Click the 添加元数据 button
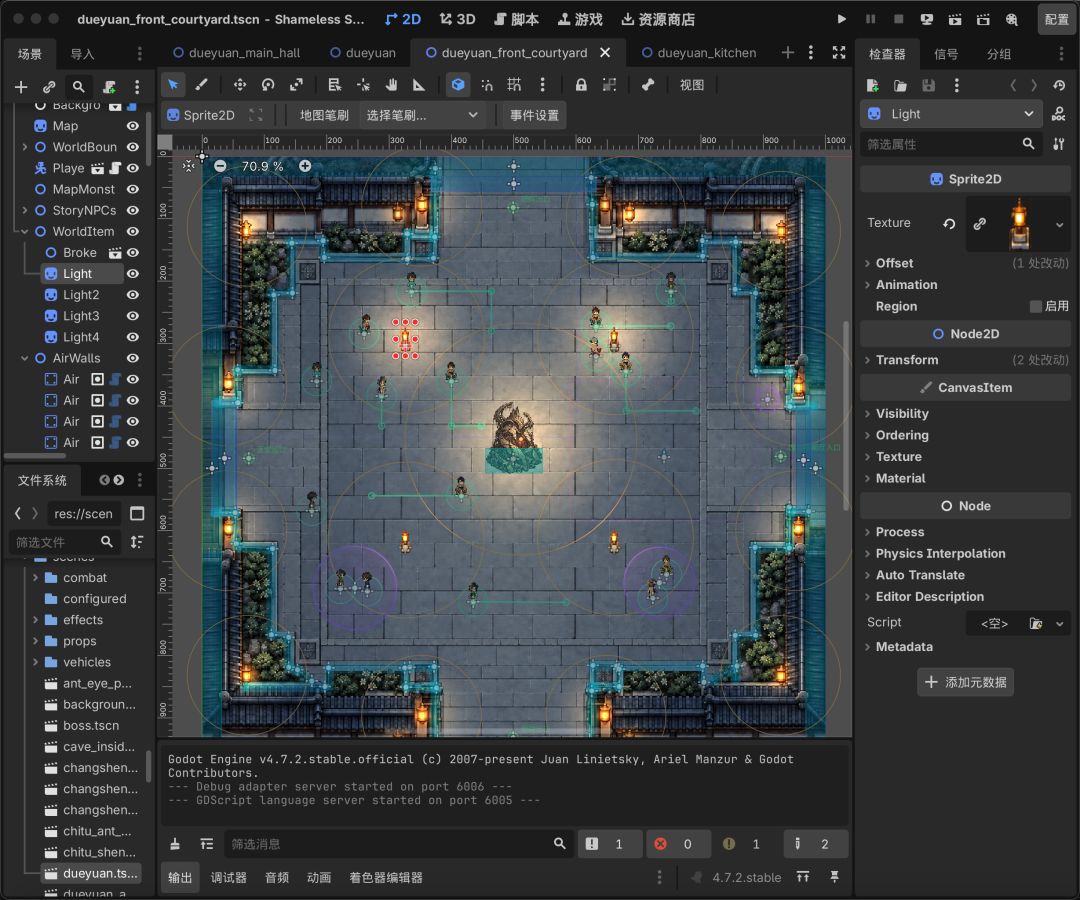1080x900 pixels. tap(966, 682)
